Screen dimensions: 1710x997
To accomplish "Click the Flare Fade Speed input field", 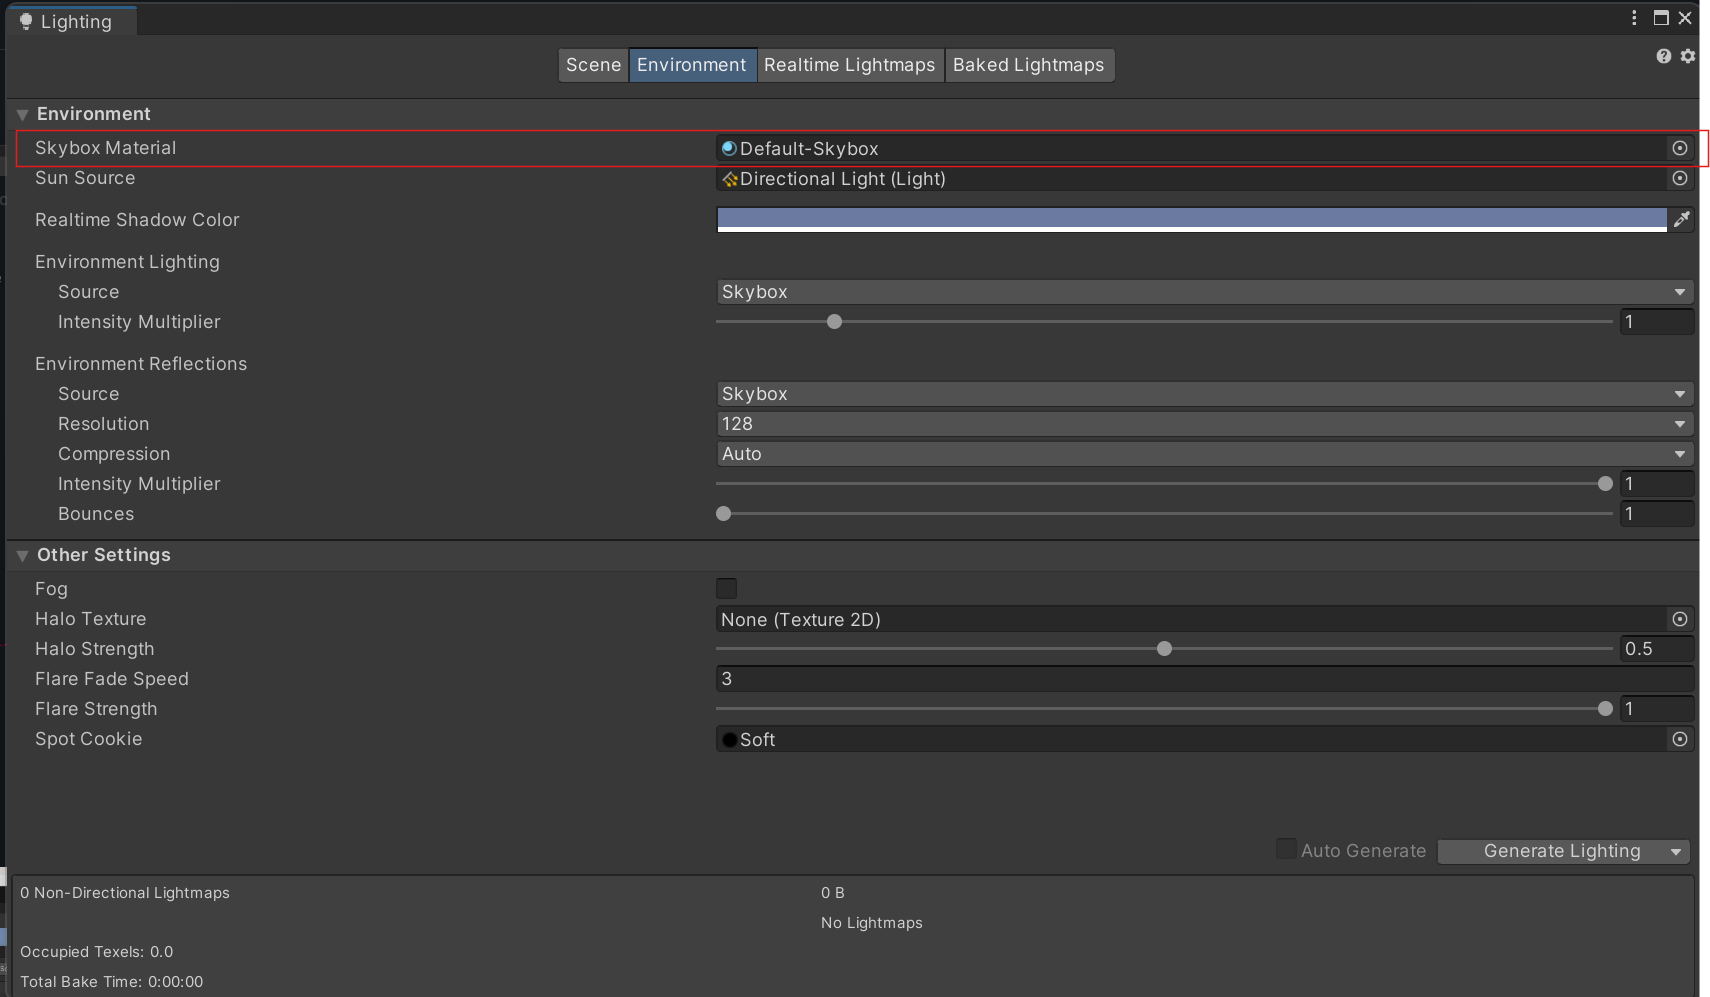I will tap(1204, 679).
